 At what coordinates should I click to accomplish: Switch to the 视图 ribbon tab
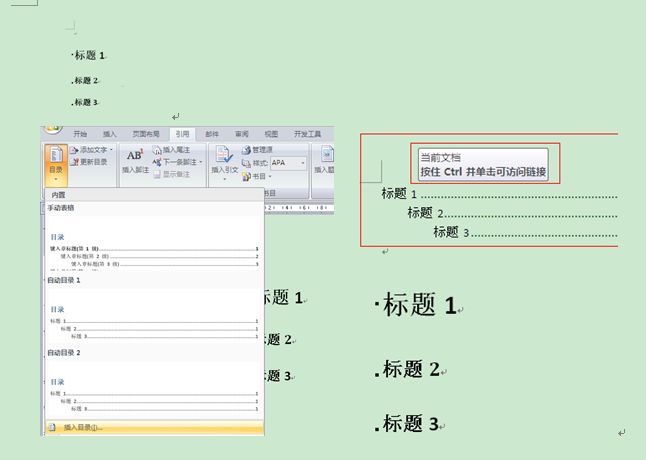tap(271, 134)
